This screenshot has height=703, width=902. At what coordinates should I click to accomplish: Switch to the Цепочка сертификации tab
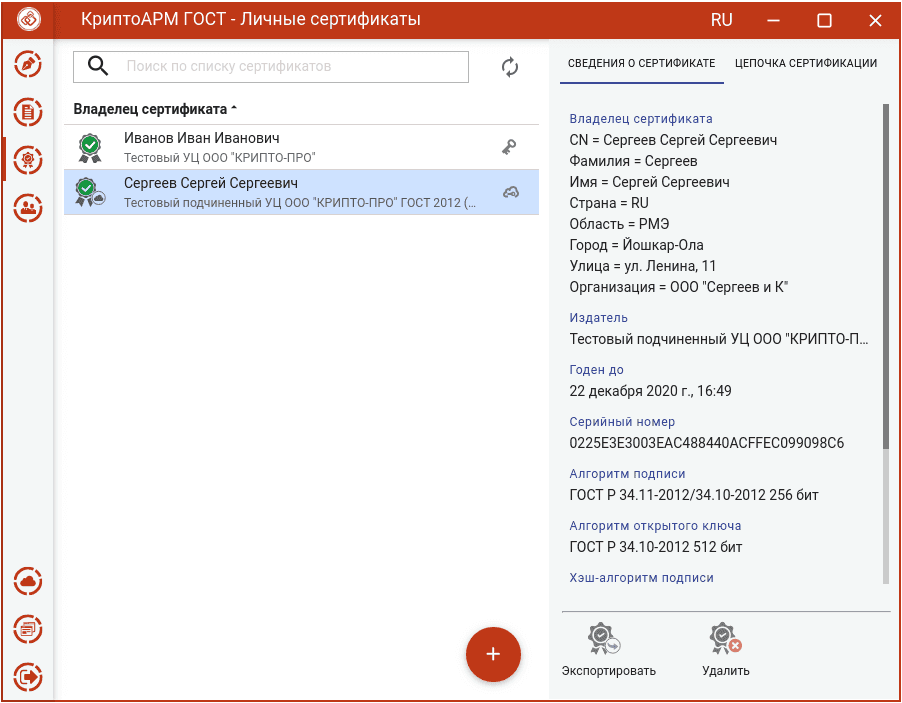click(806, 63)
